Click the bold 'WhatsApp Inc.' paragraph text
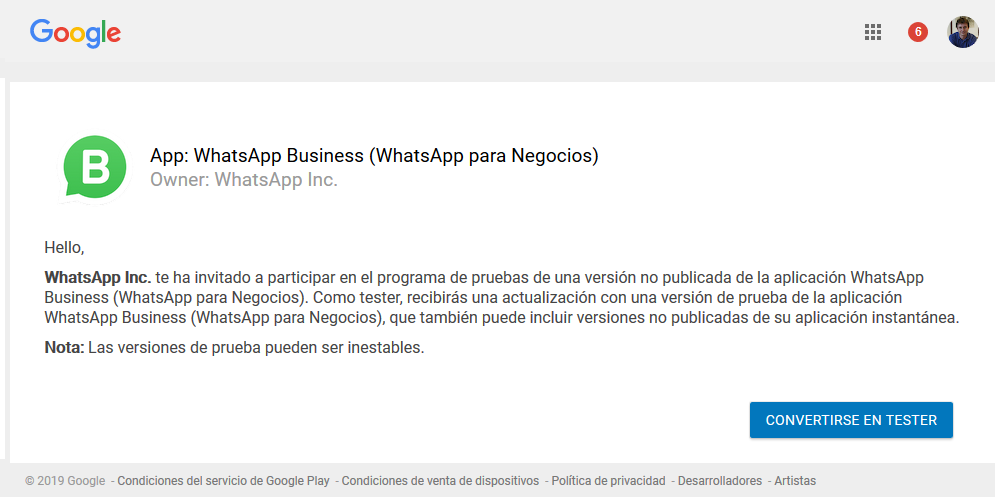995x497 pixels. coord(98,277)
